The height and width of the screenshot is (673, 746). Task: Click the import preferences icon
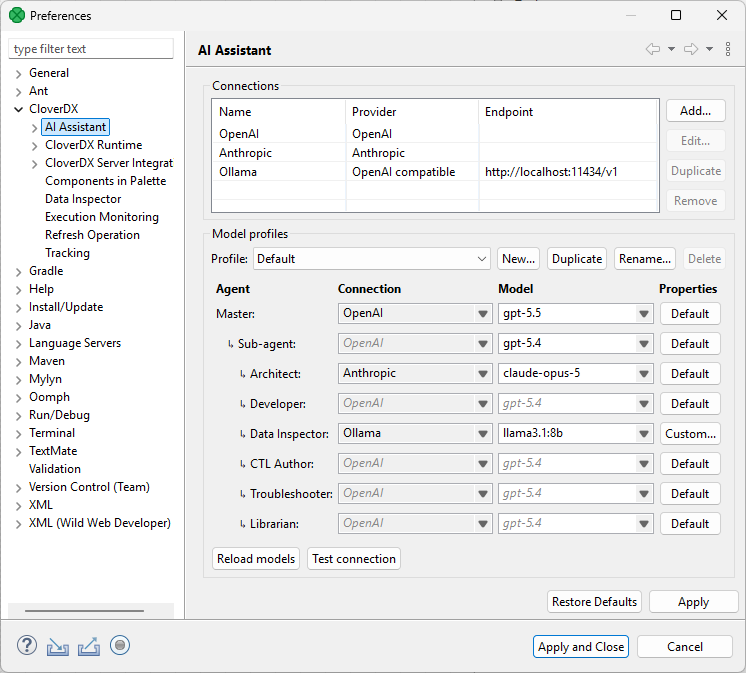58,647
